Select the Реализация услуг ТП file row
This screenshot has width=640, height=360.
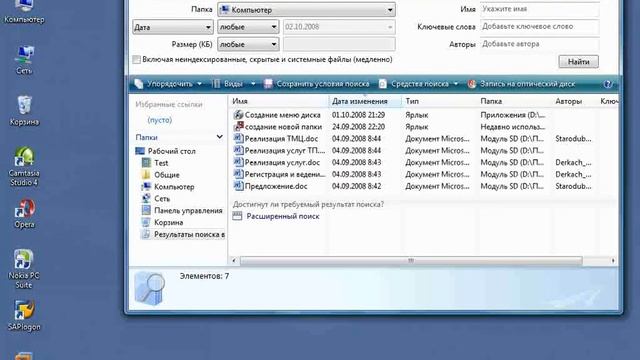pos(422,150)
